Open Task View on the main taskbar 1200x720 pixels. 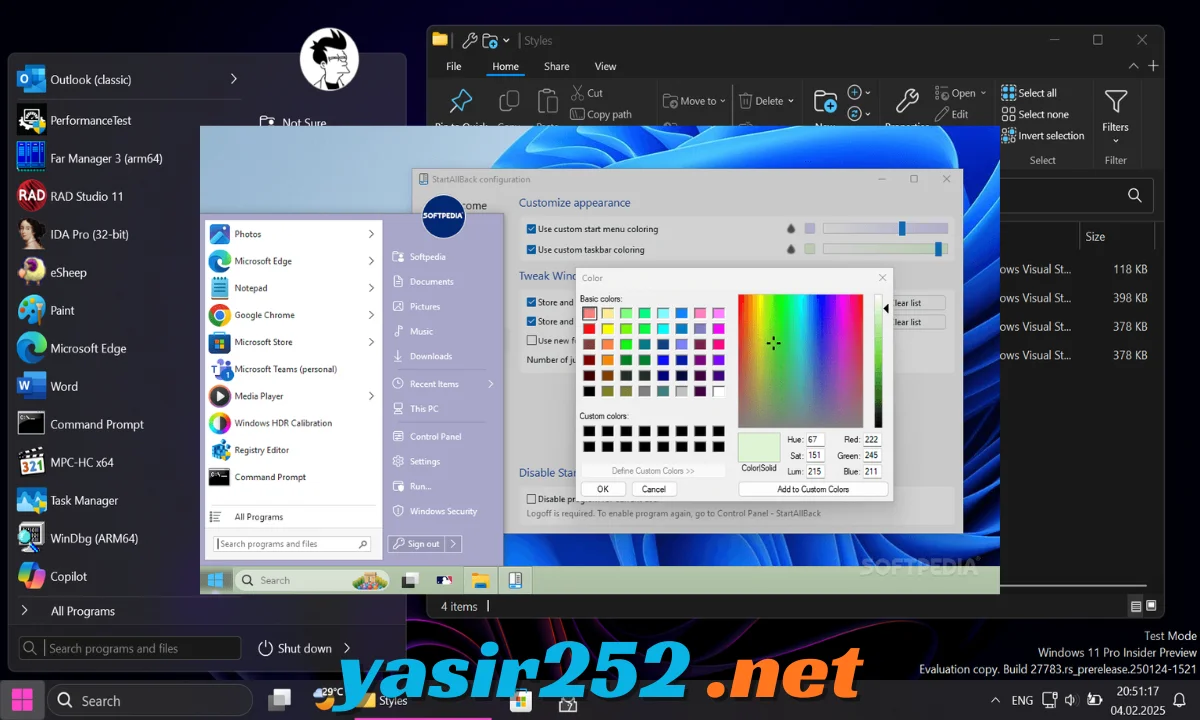coord(280,700)
